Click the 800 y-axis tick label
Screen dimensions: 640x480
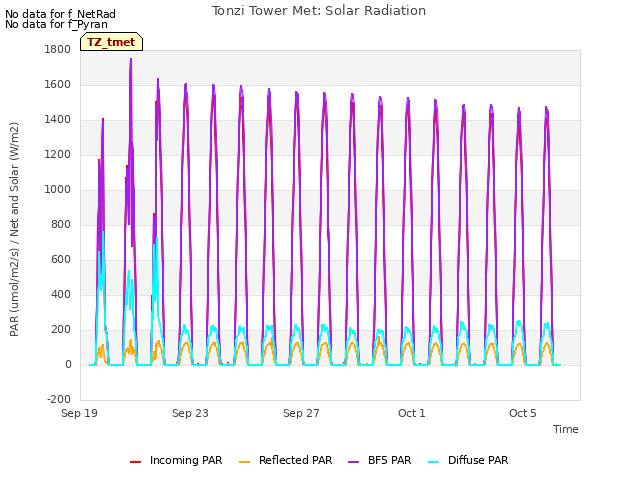(x=61, y=224)
